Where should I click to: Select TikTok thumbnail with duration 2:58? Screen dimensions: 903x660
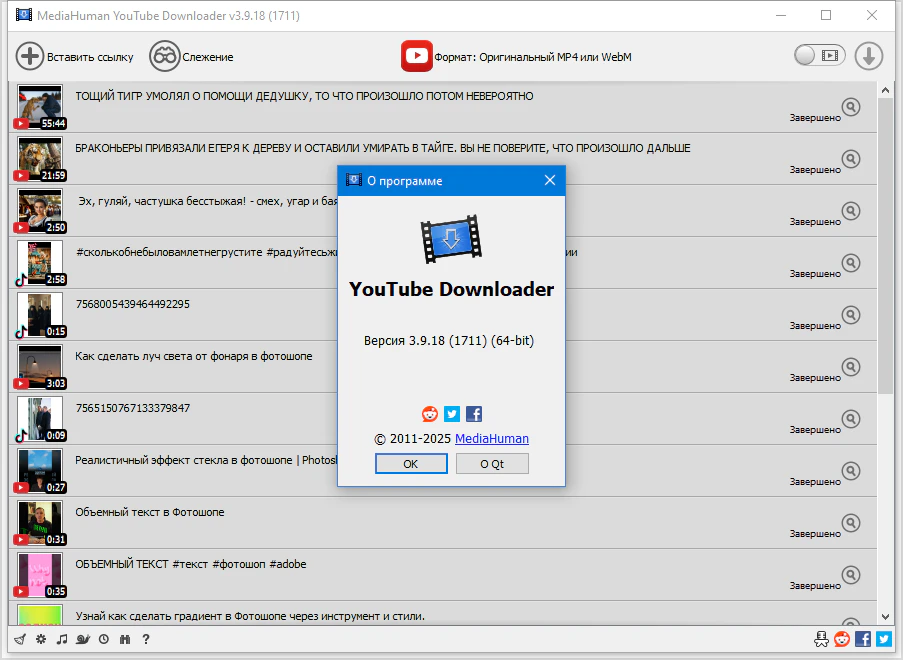40,263
